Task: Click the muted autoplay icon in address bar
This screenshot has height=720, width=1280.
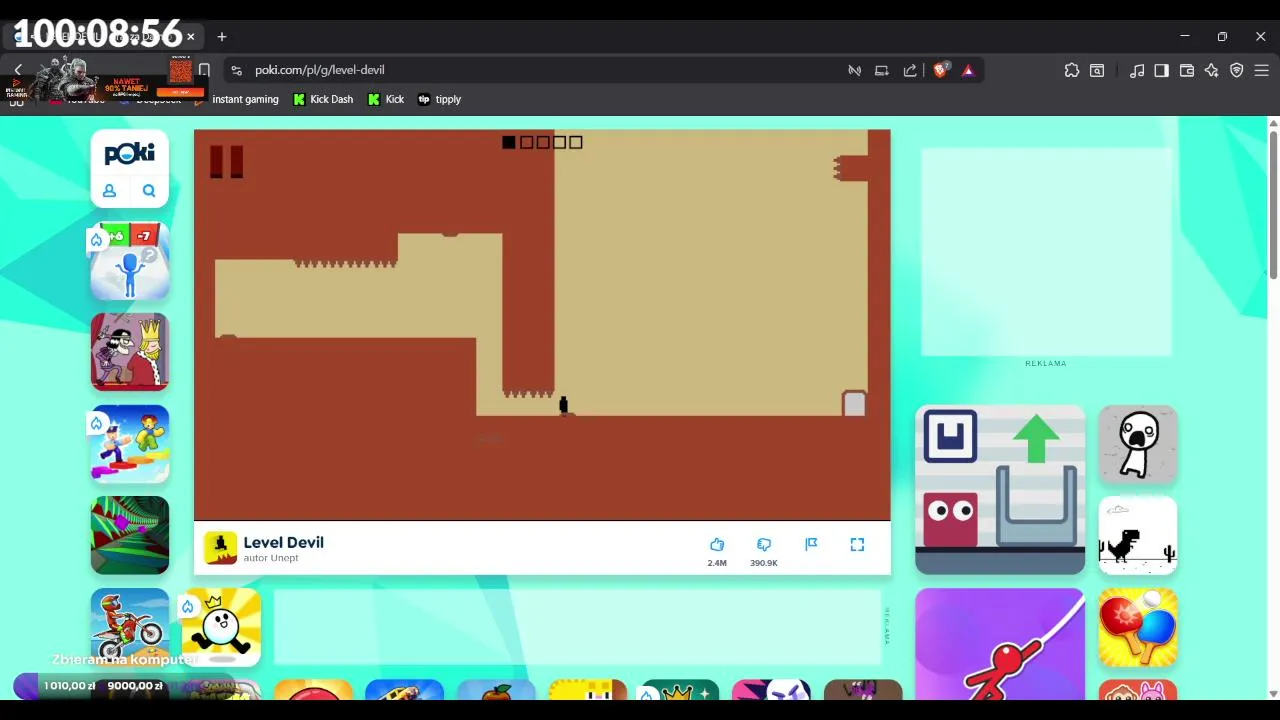Action: [854, 70]
